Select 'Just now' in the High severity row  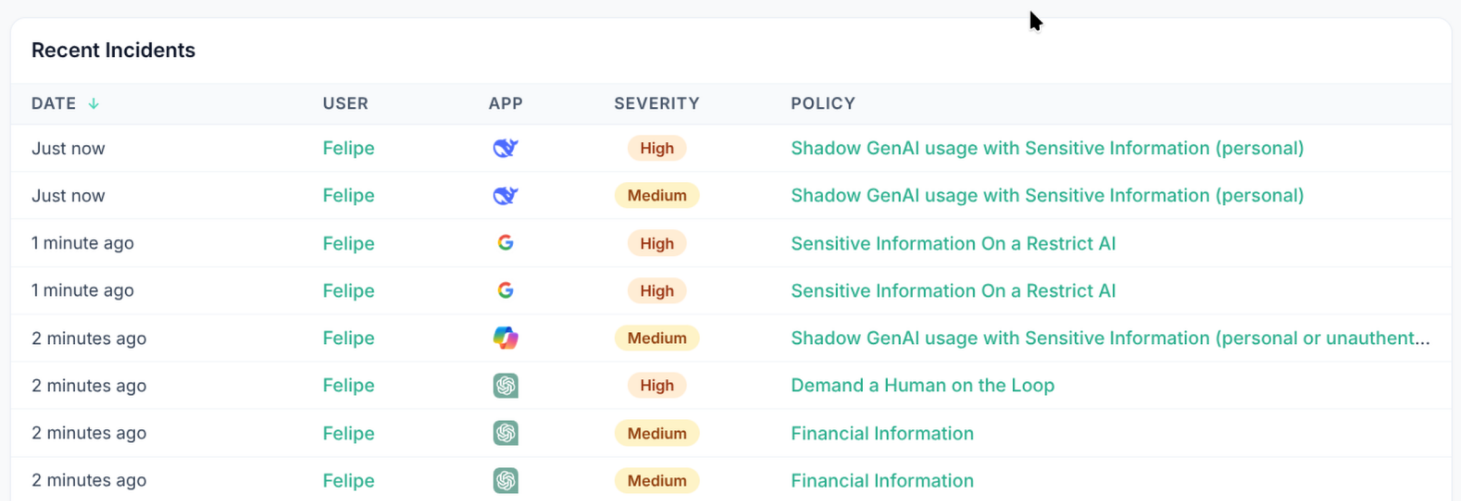tap(68, 148)
